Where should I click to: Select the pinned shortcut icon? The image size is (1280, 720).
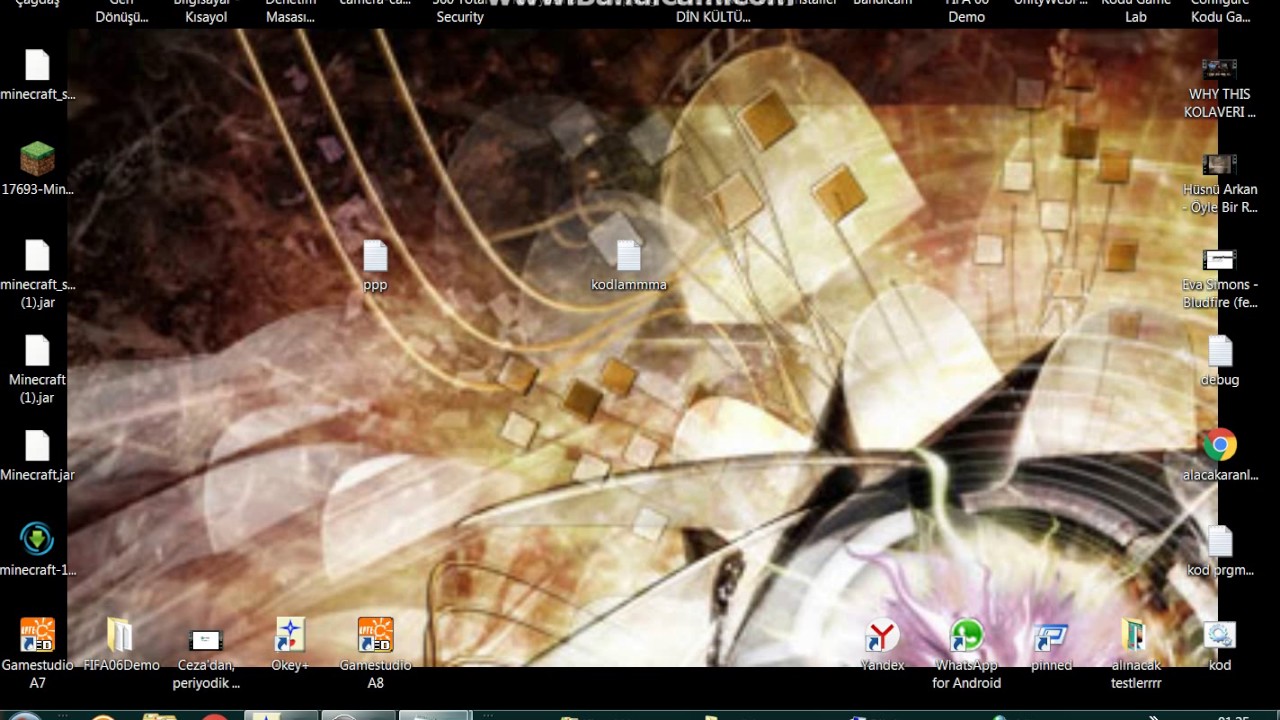pyautogui.click(x=1051, y=636)
